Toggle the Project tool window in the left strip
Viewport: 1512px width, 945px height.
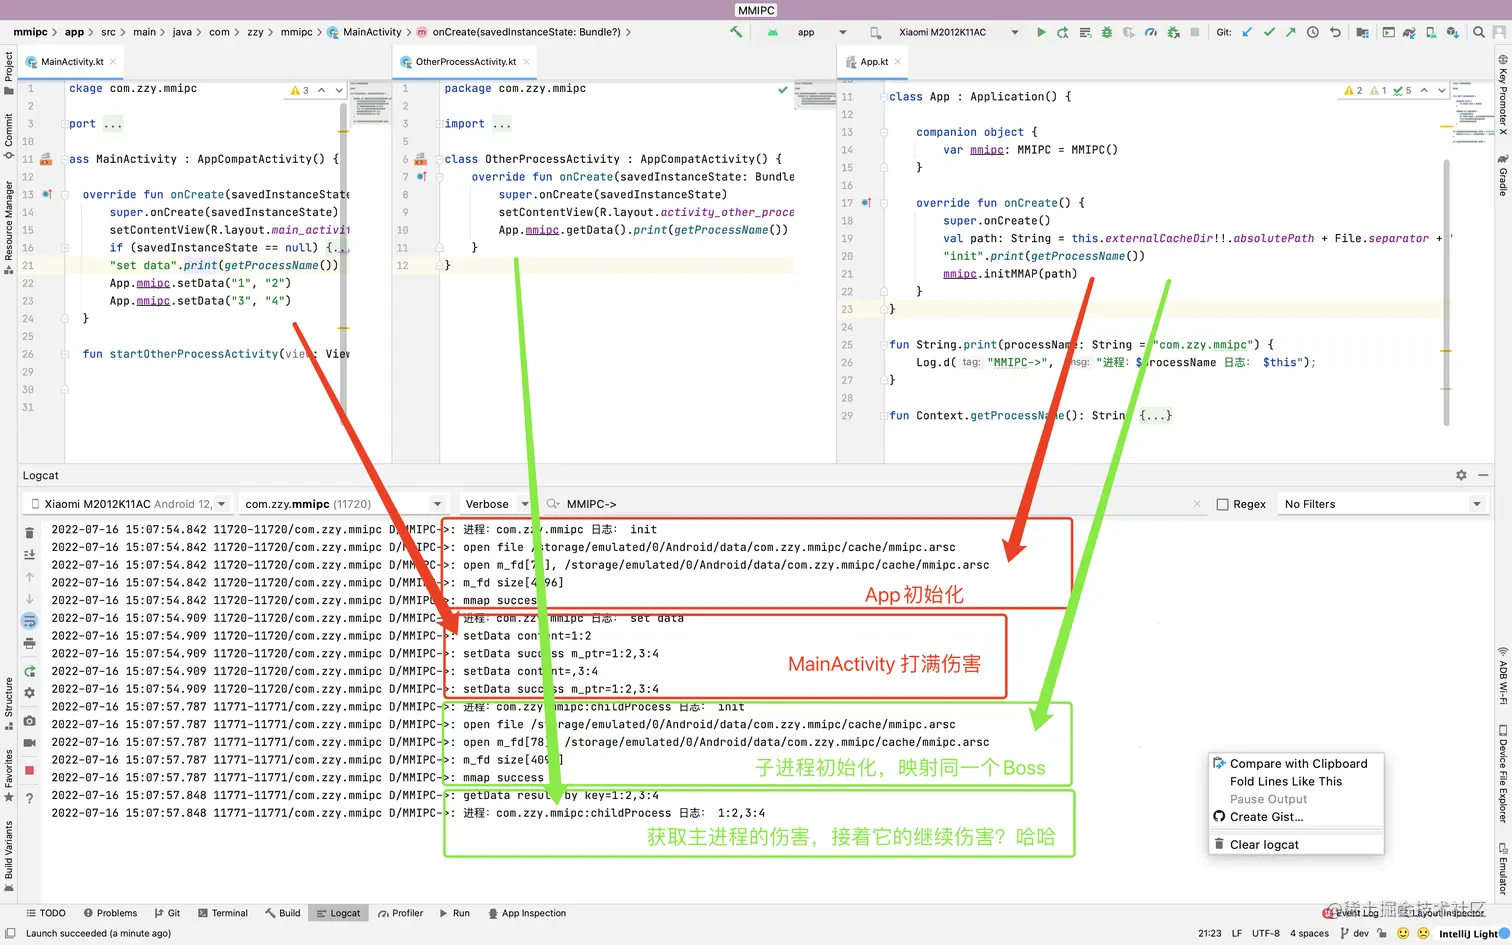click(8, 73)
